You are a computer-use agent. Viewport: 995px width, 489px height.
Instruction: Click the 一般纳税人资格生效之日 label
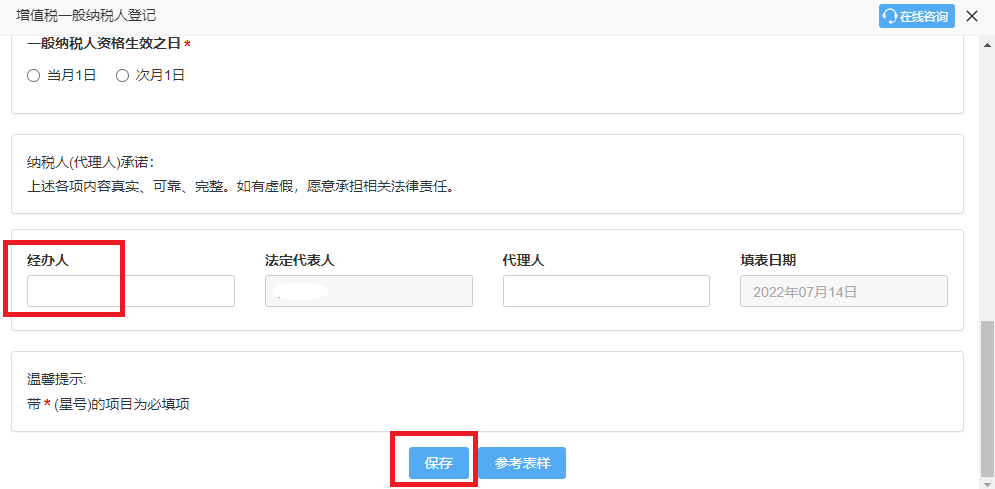[x=105, y=44]
